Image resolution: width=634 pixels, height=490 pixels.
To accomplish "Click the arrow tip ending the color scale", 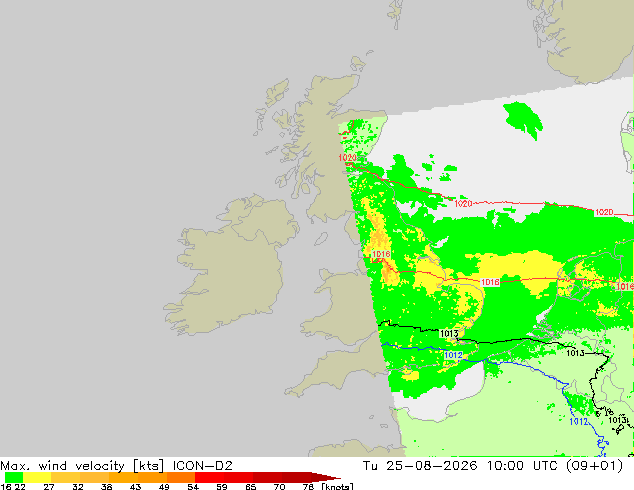I will tap(326, 477).
